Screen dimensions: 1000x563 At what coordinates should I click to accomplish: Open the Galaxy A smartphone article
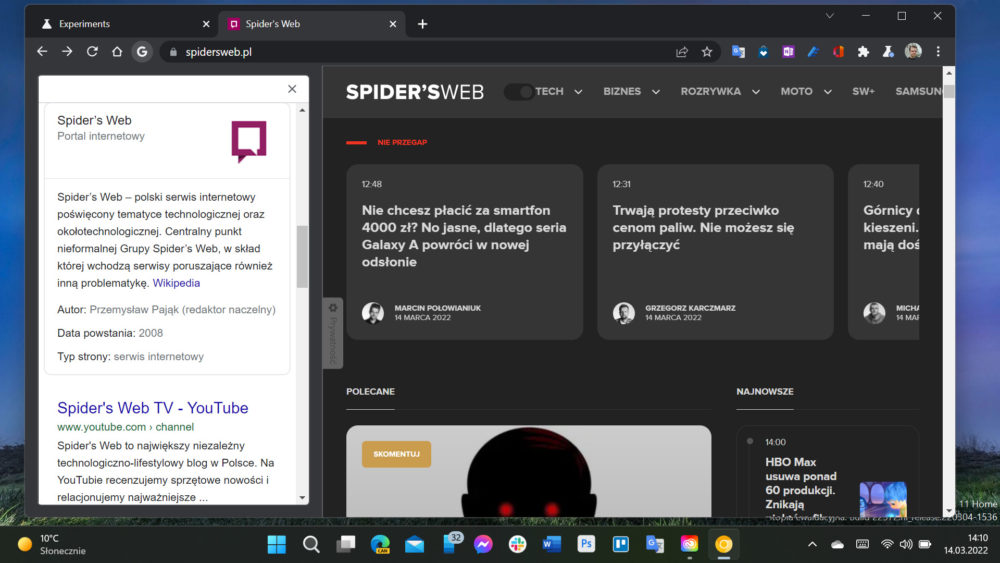[x=464, y=236]
